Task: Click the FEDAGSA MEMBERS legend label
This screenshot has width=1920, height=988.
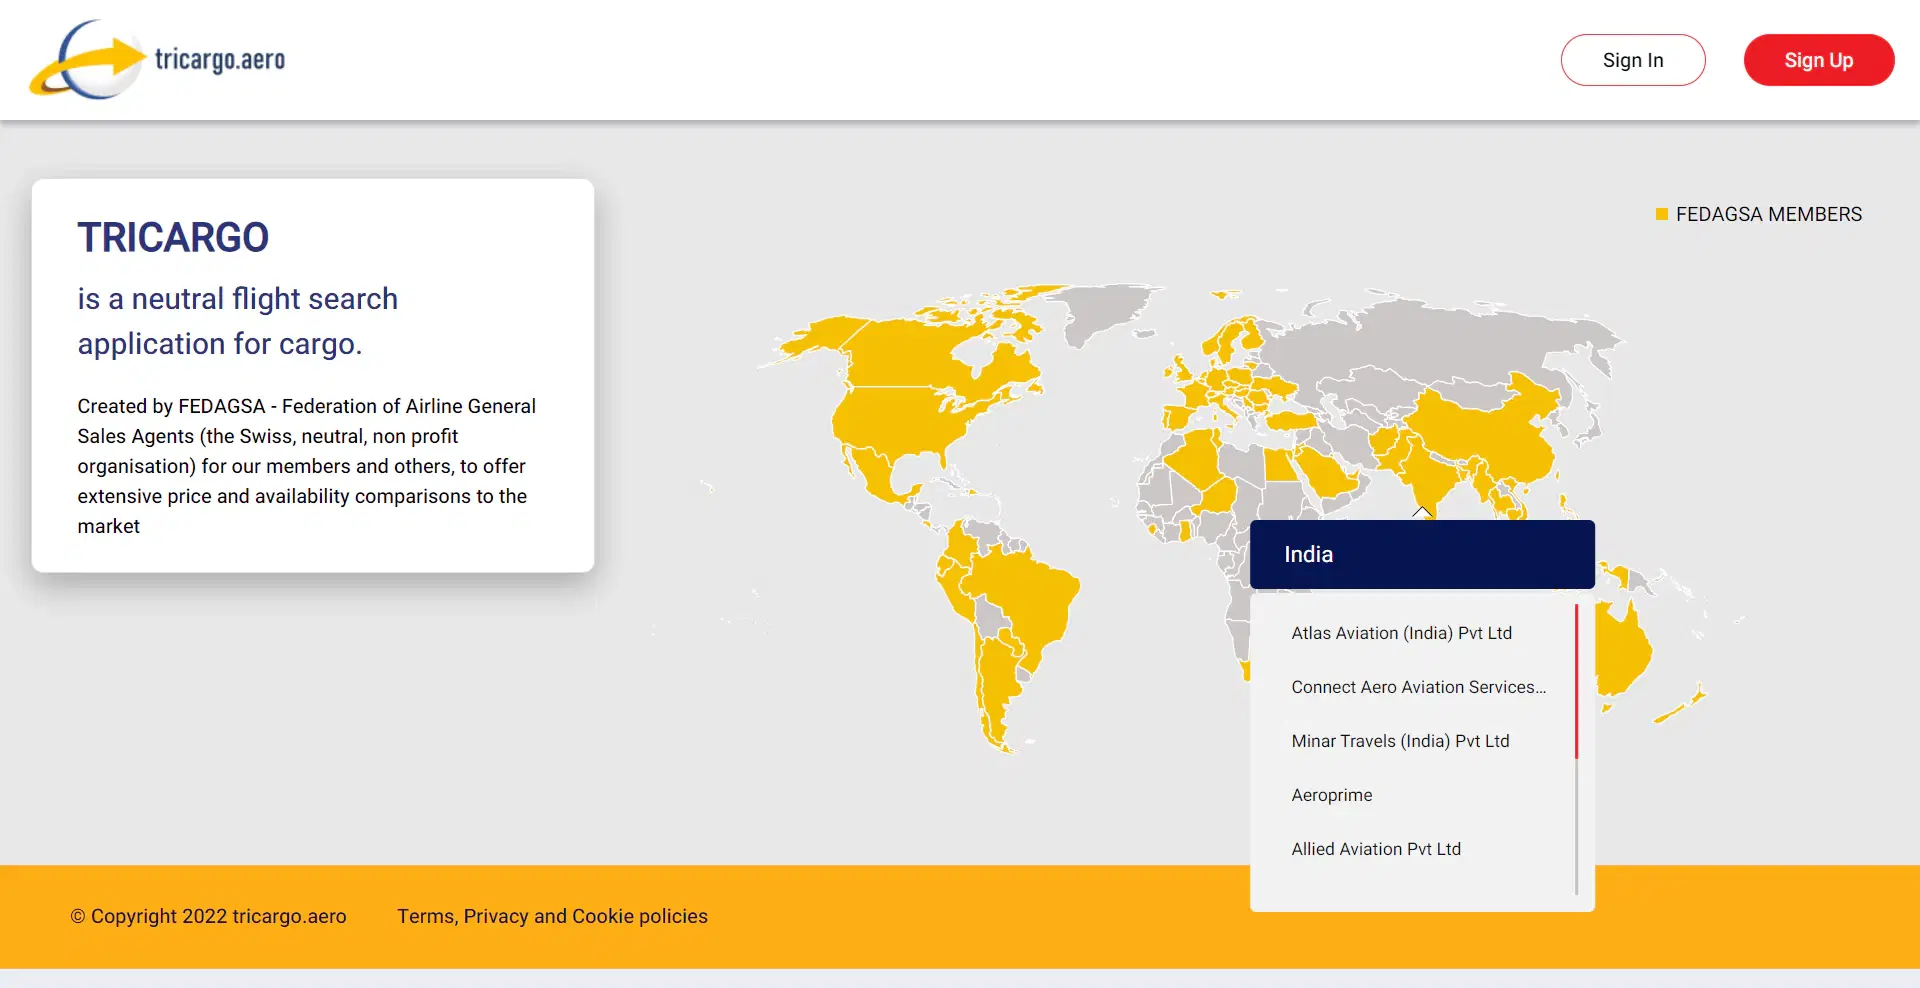Action: click(x=1768, y=214)
